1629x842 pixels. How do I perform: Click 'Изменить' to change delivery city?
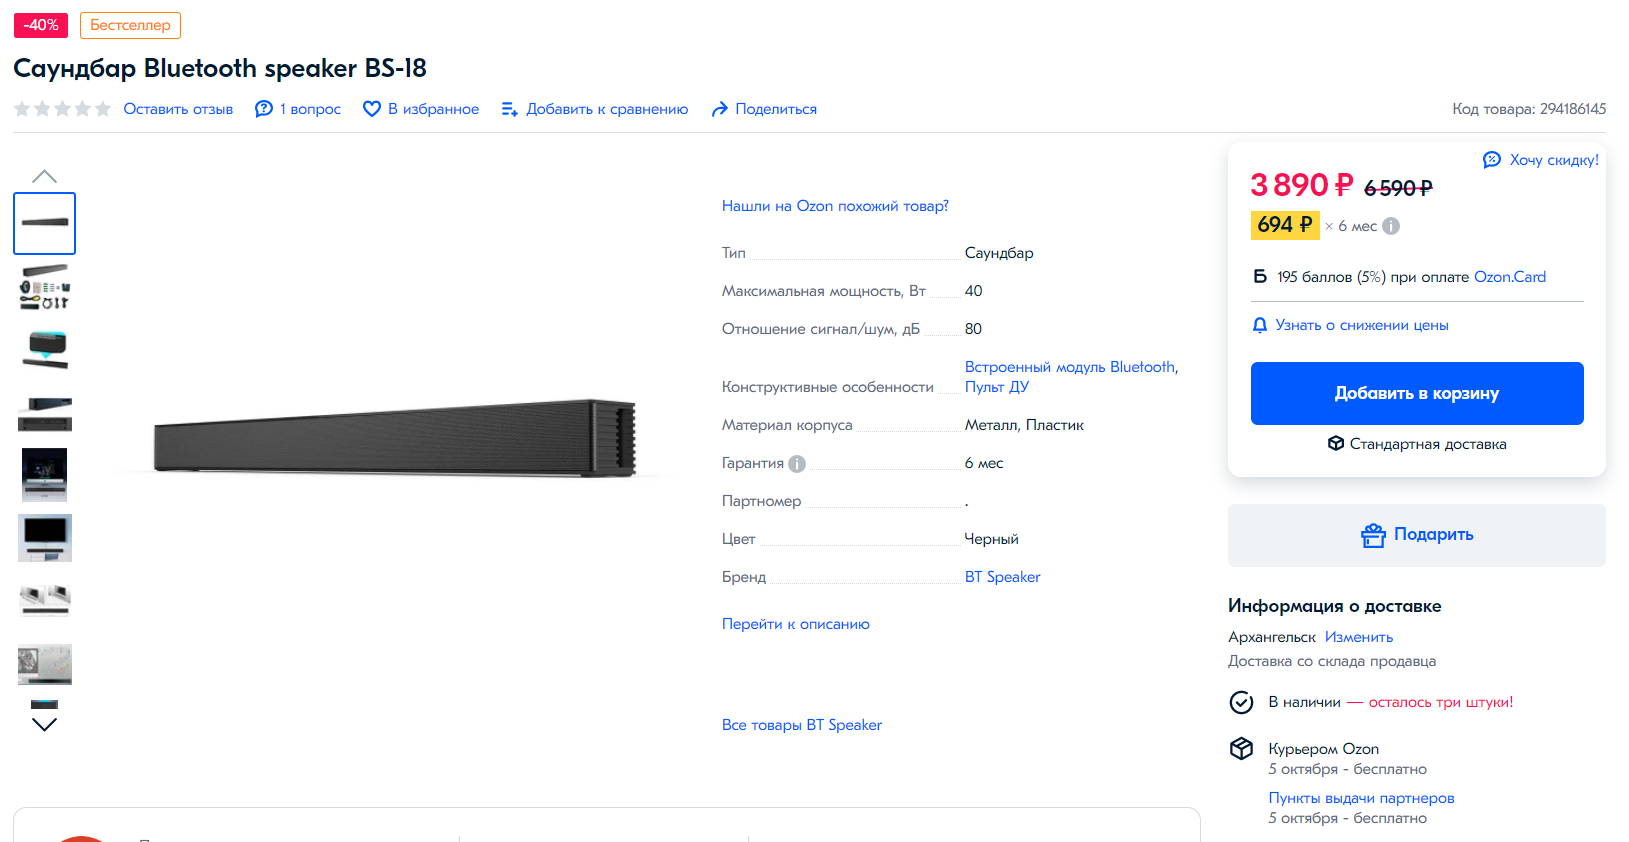[1358, 637]
